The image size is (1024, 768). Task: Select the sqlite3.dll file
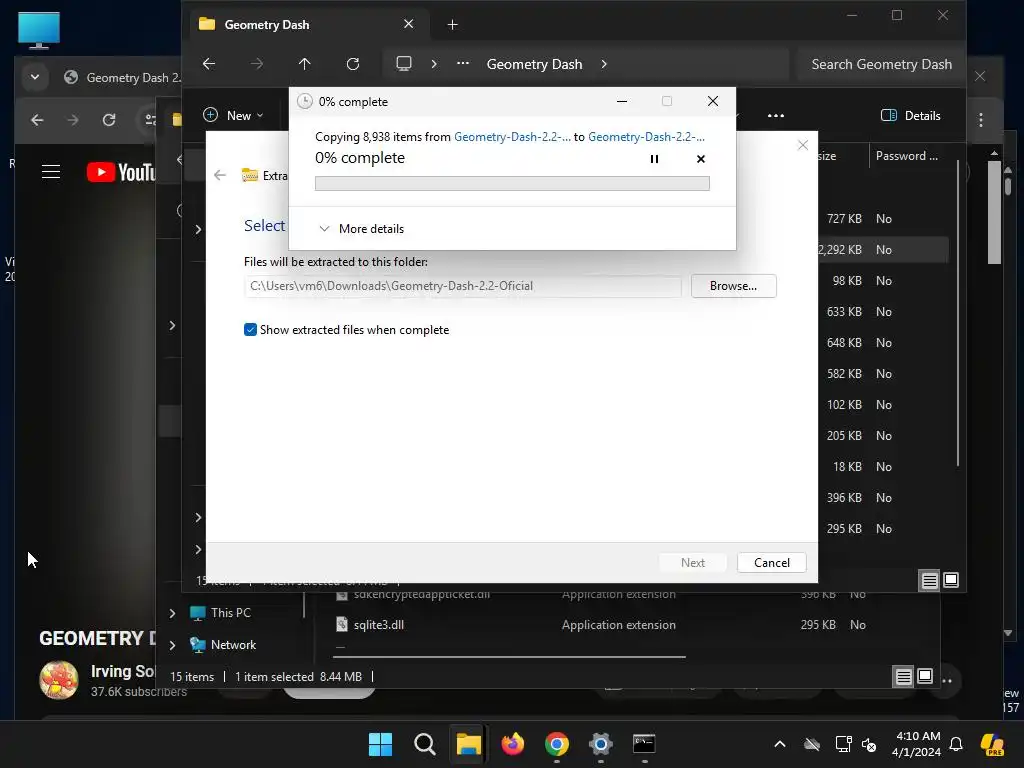(379, 625)
